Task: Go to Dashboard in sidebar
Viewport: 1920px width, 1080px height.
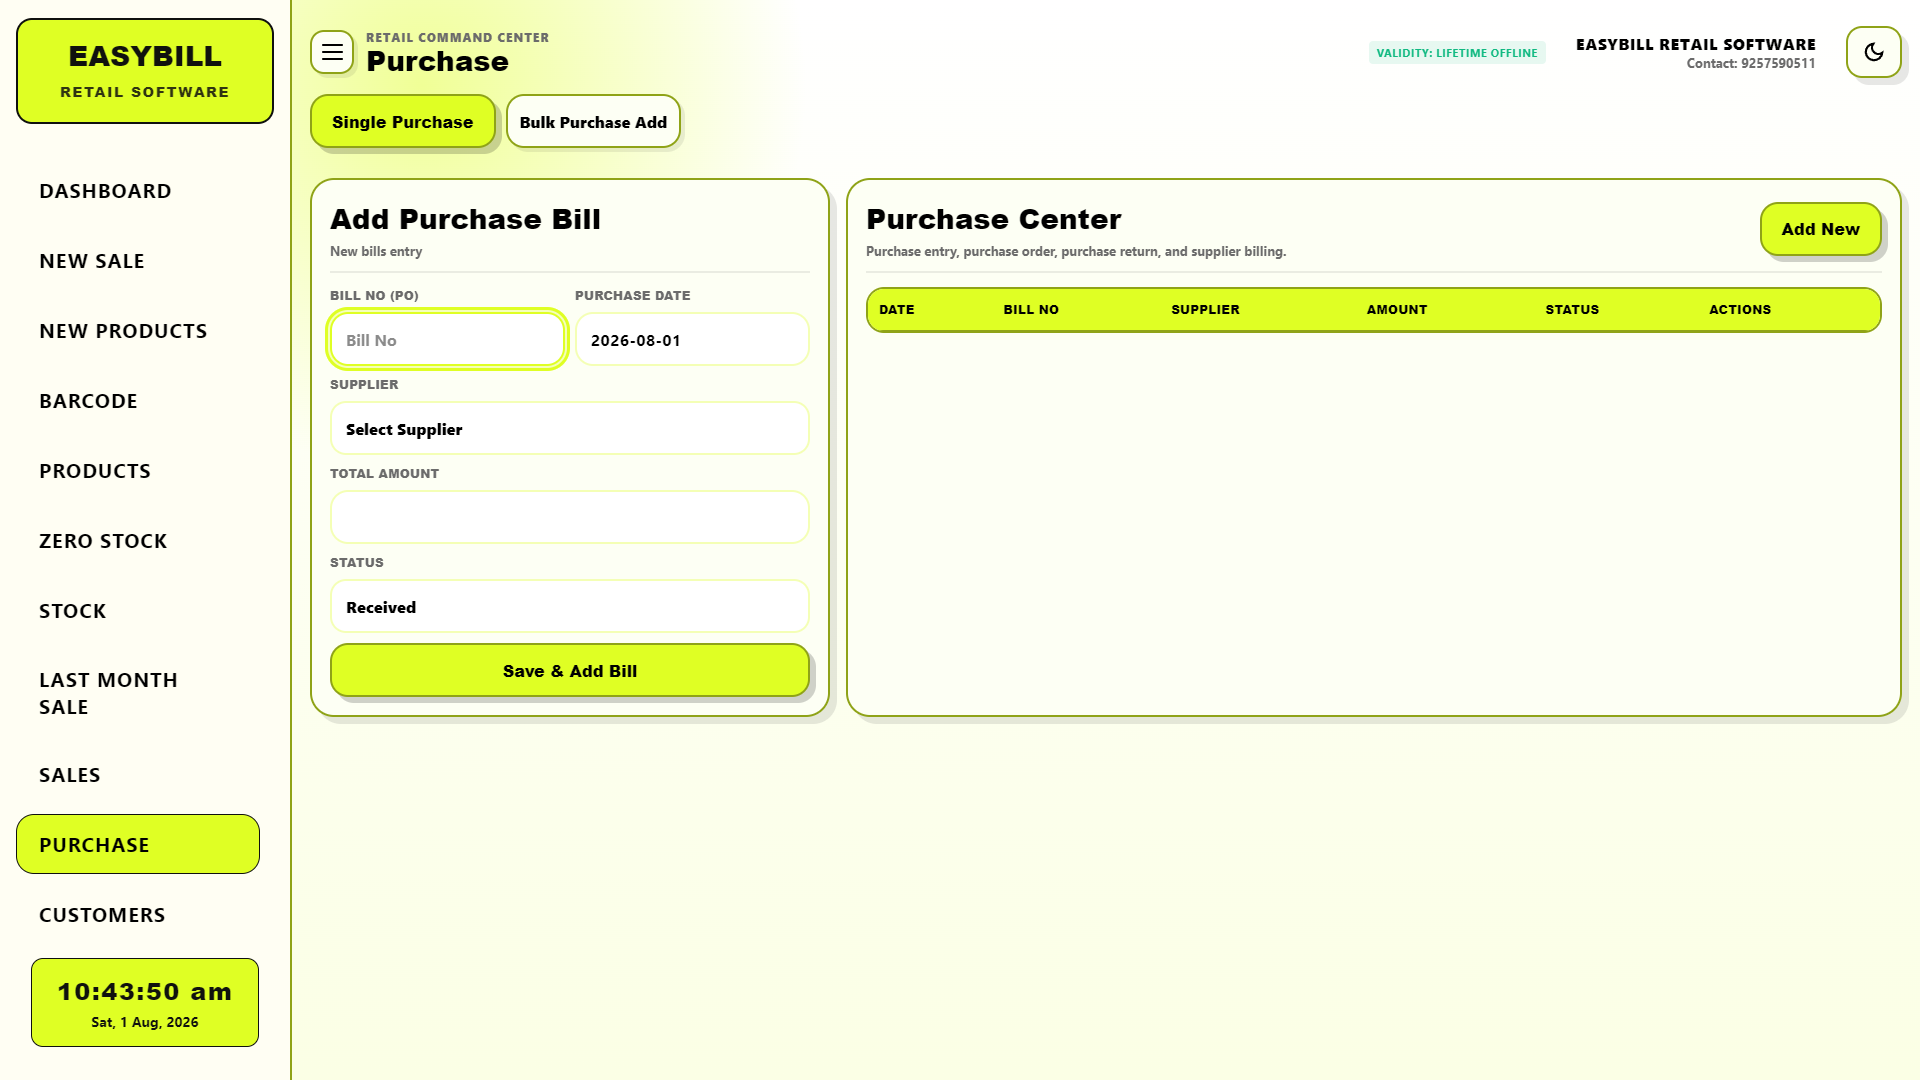Action: tap(138, 191)
